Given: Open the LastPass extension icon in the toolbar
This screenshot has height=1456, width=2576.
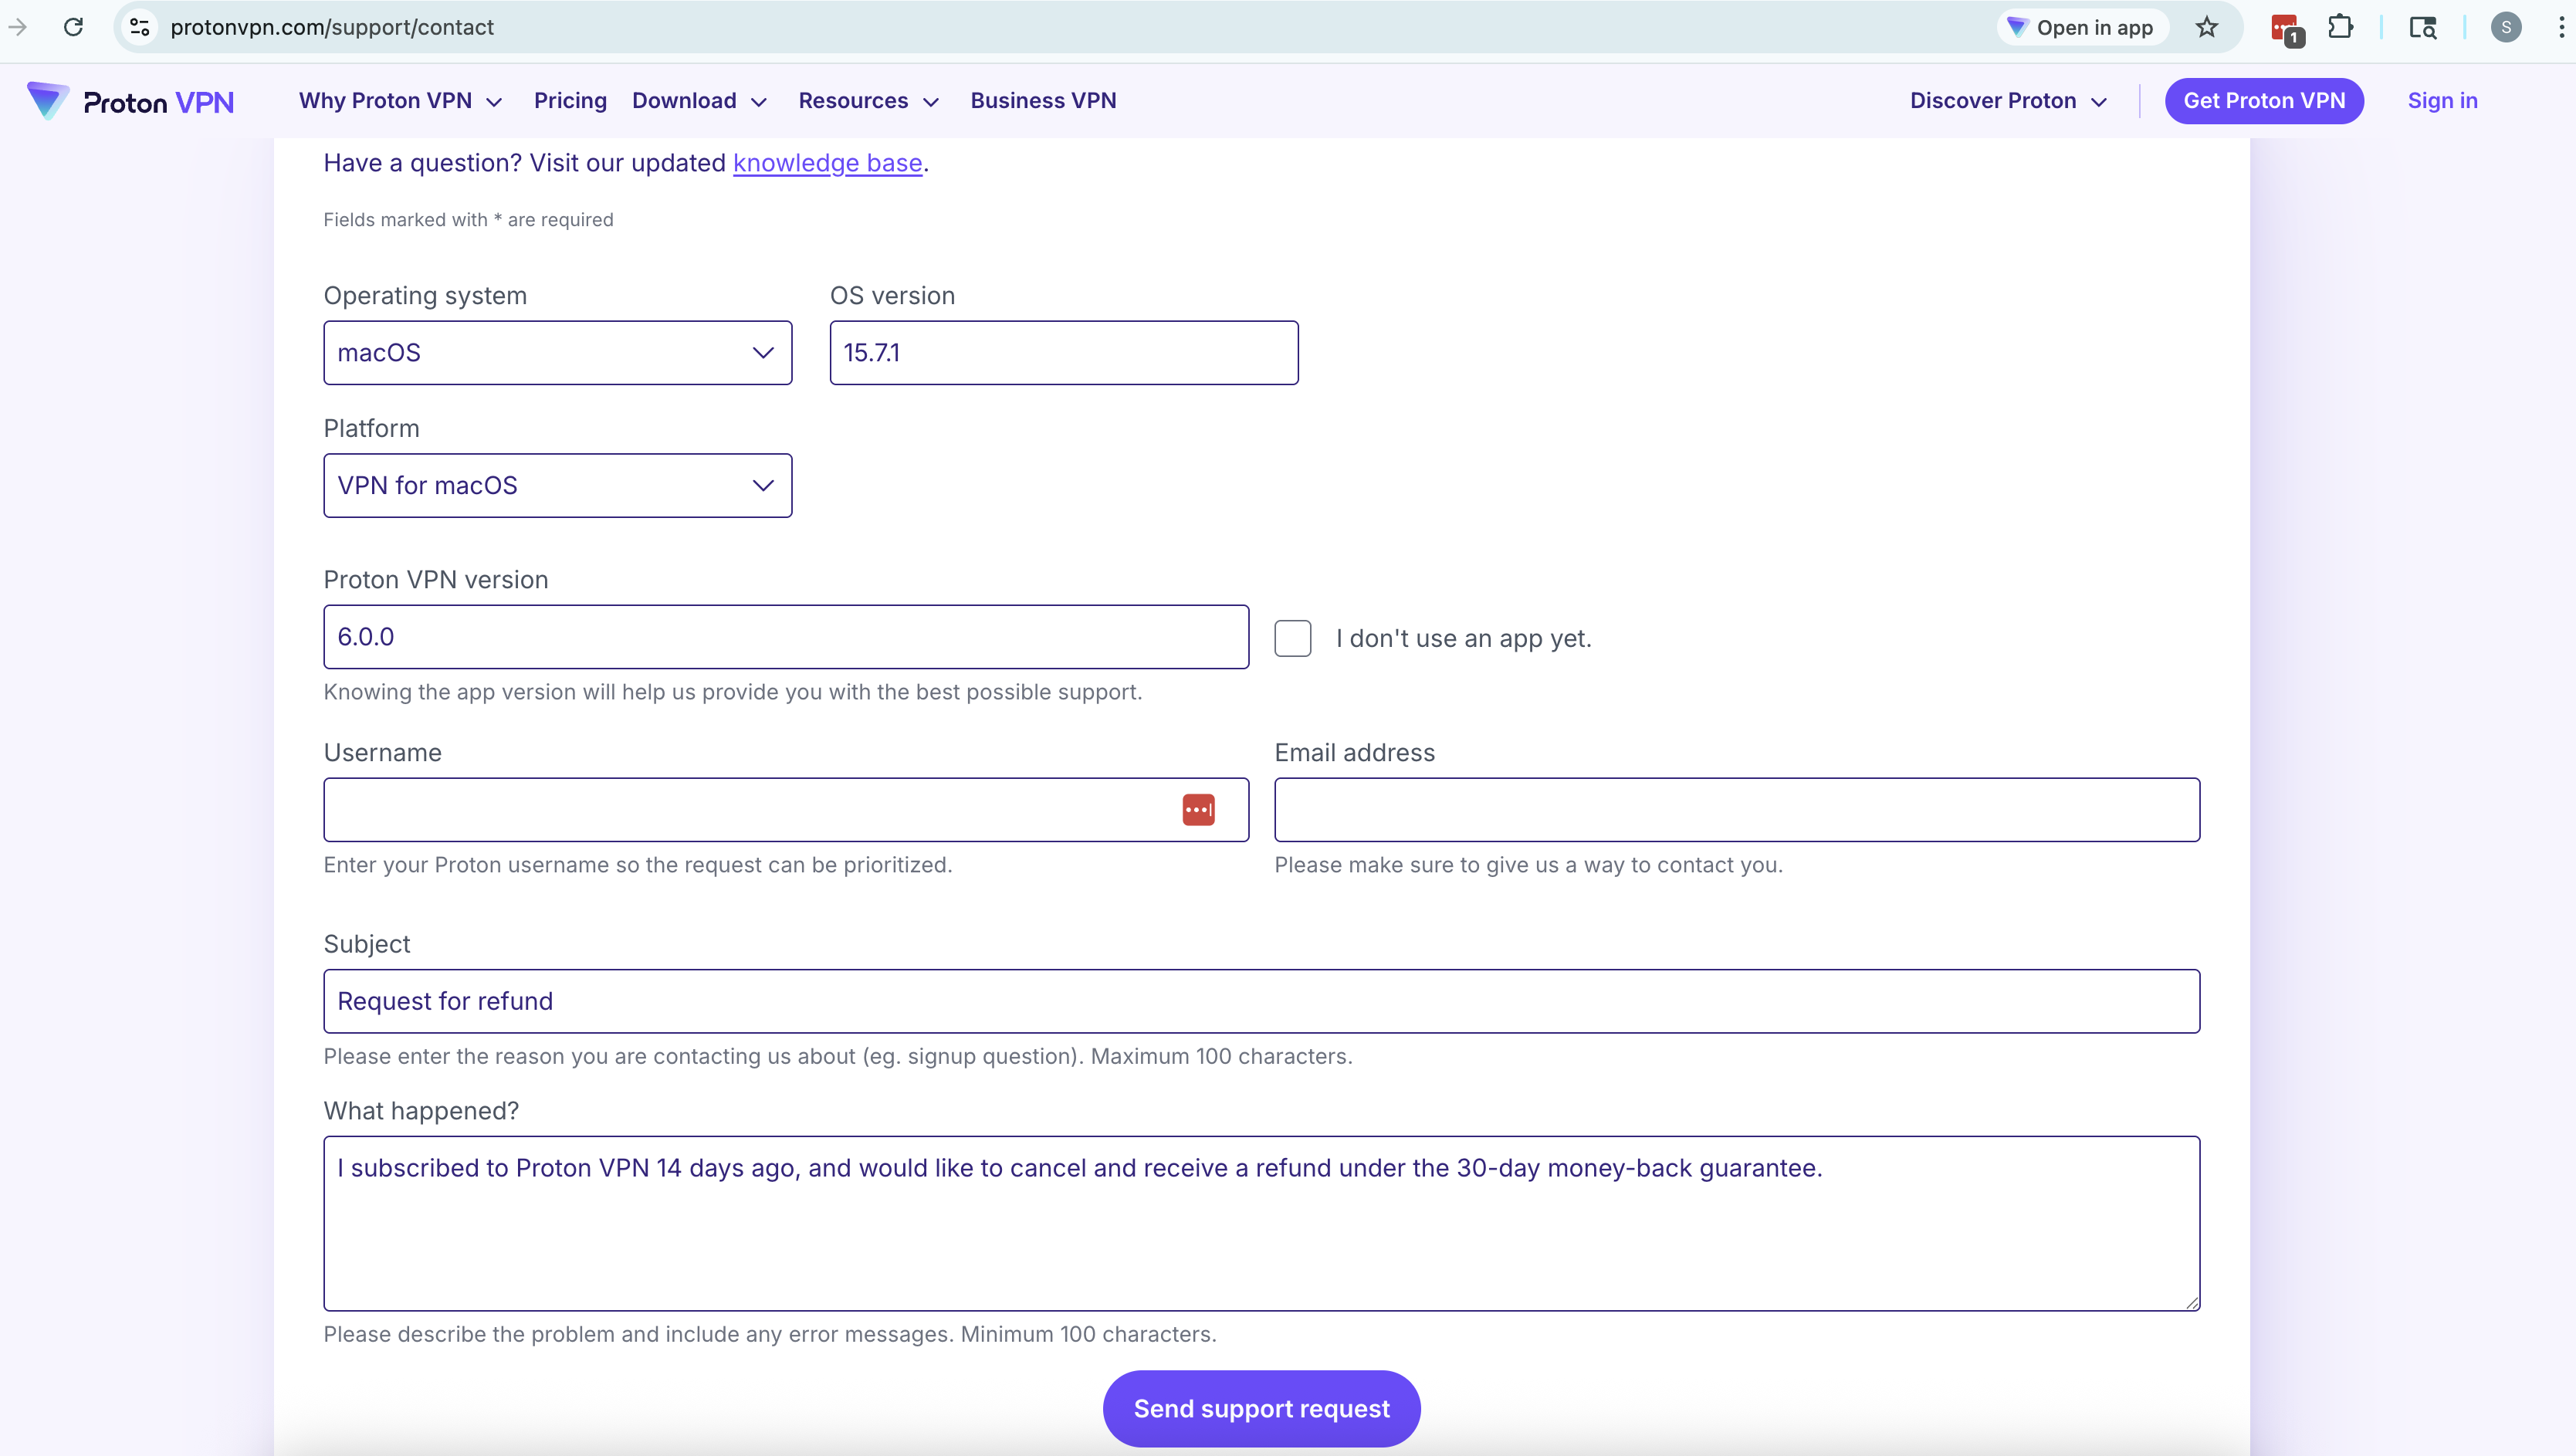Looking at the screenshot, I should (2285, 27).
